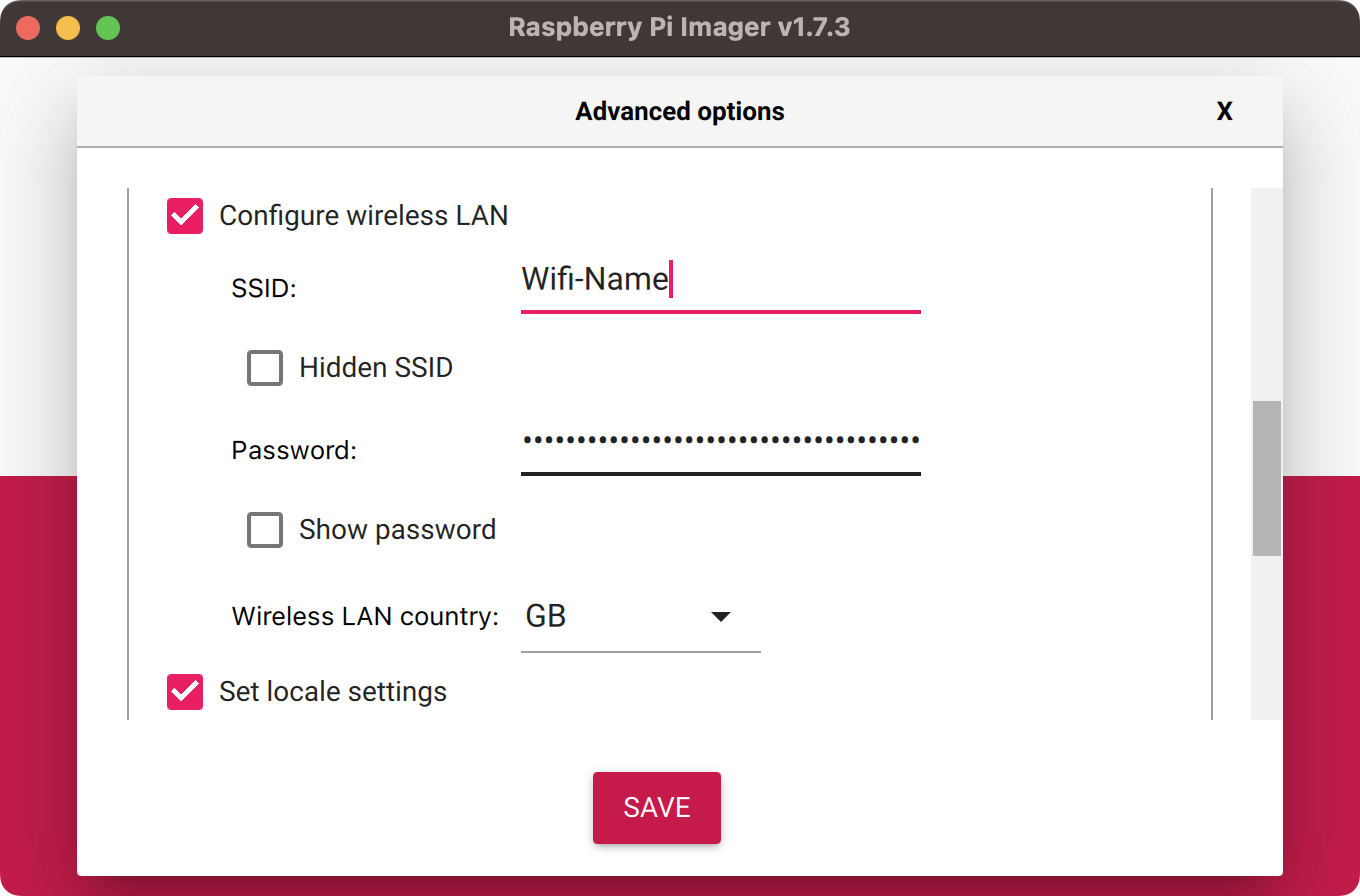Screen dimensions: 1360x896
Task: Click the Password: label text
Action: pyautogui.click(x=294, y=451)
